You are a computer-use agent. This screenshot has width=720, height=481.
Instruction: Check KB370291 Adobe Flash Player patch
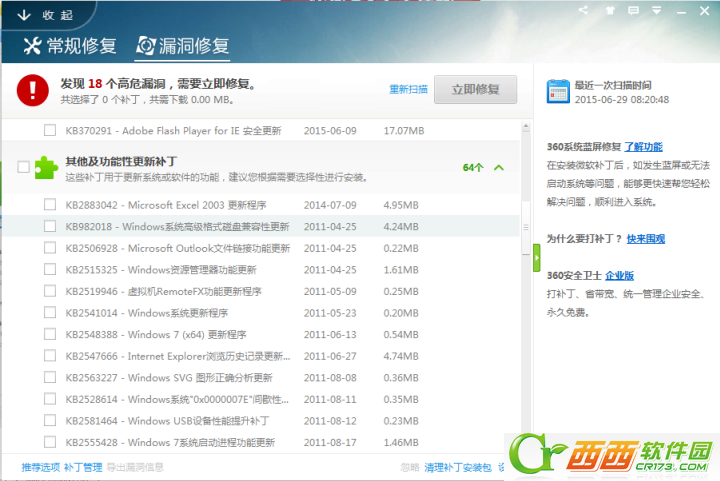50,130
